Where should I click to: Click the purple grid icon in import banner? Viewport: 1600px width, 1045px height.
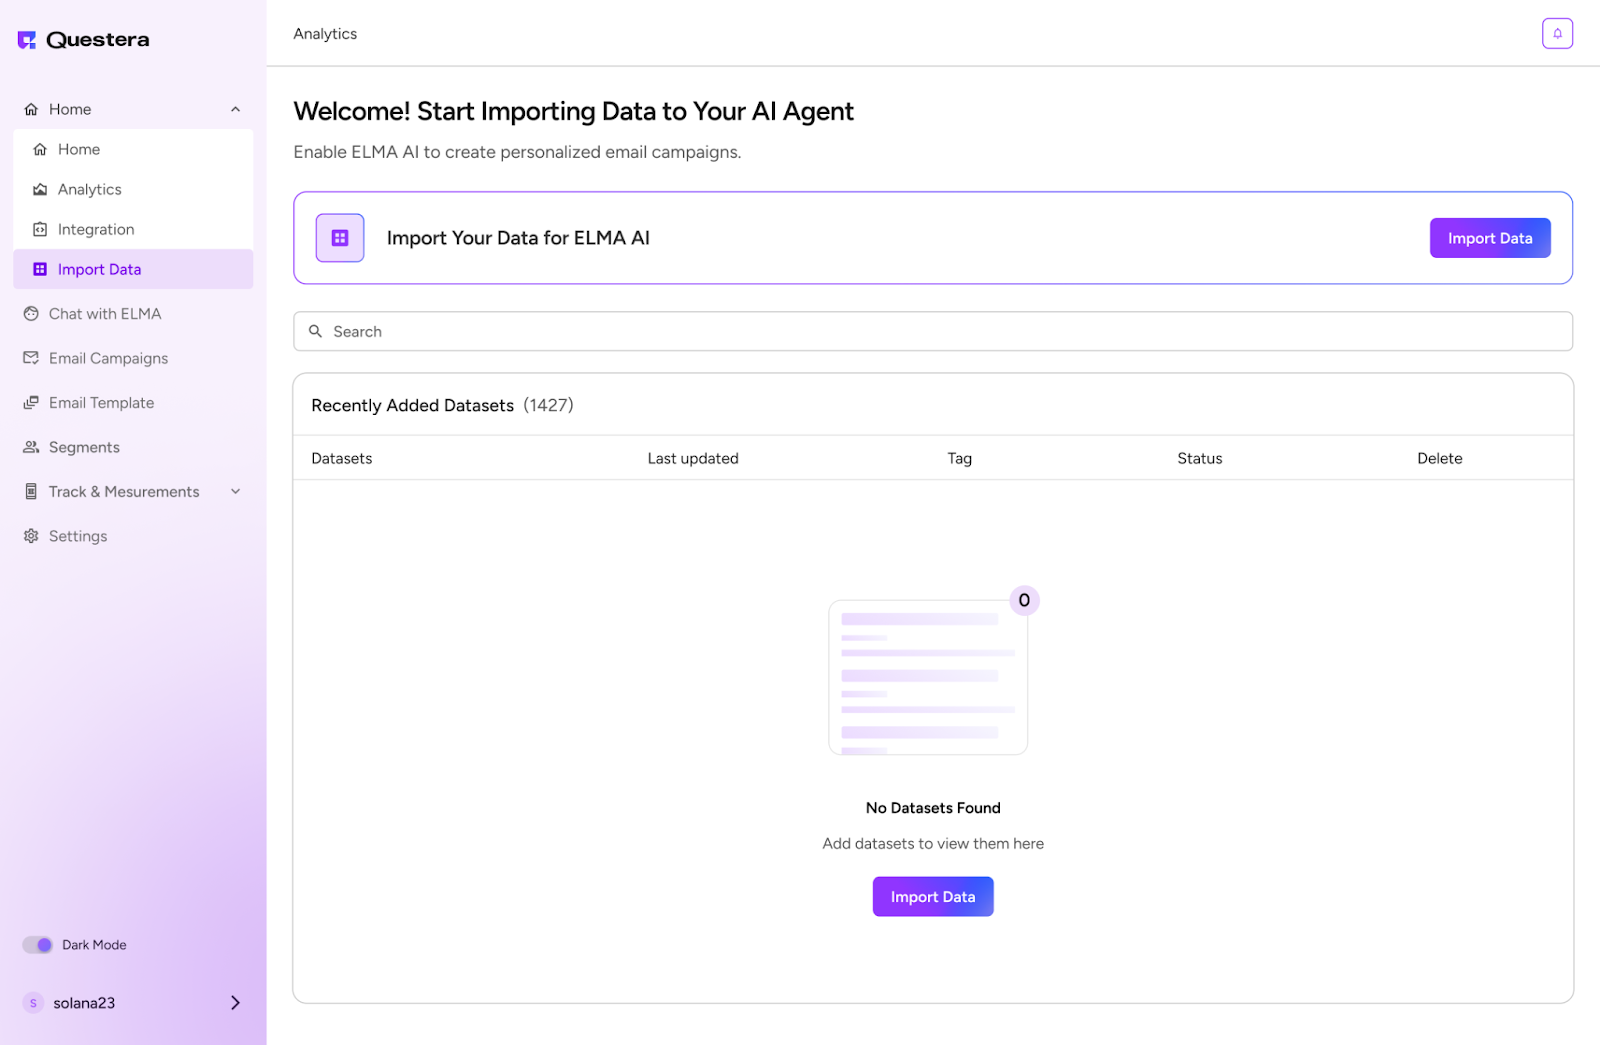point(340,238)
